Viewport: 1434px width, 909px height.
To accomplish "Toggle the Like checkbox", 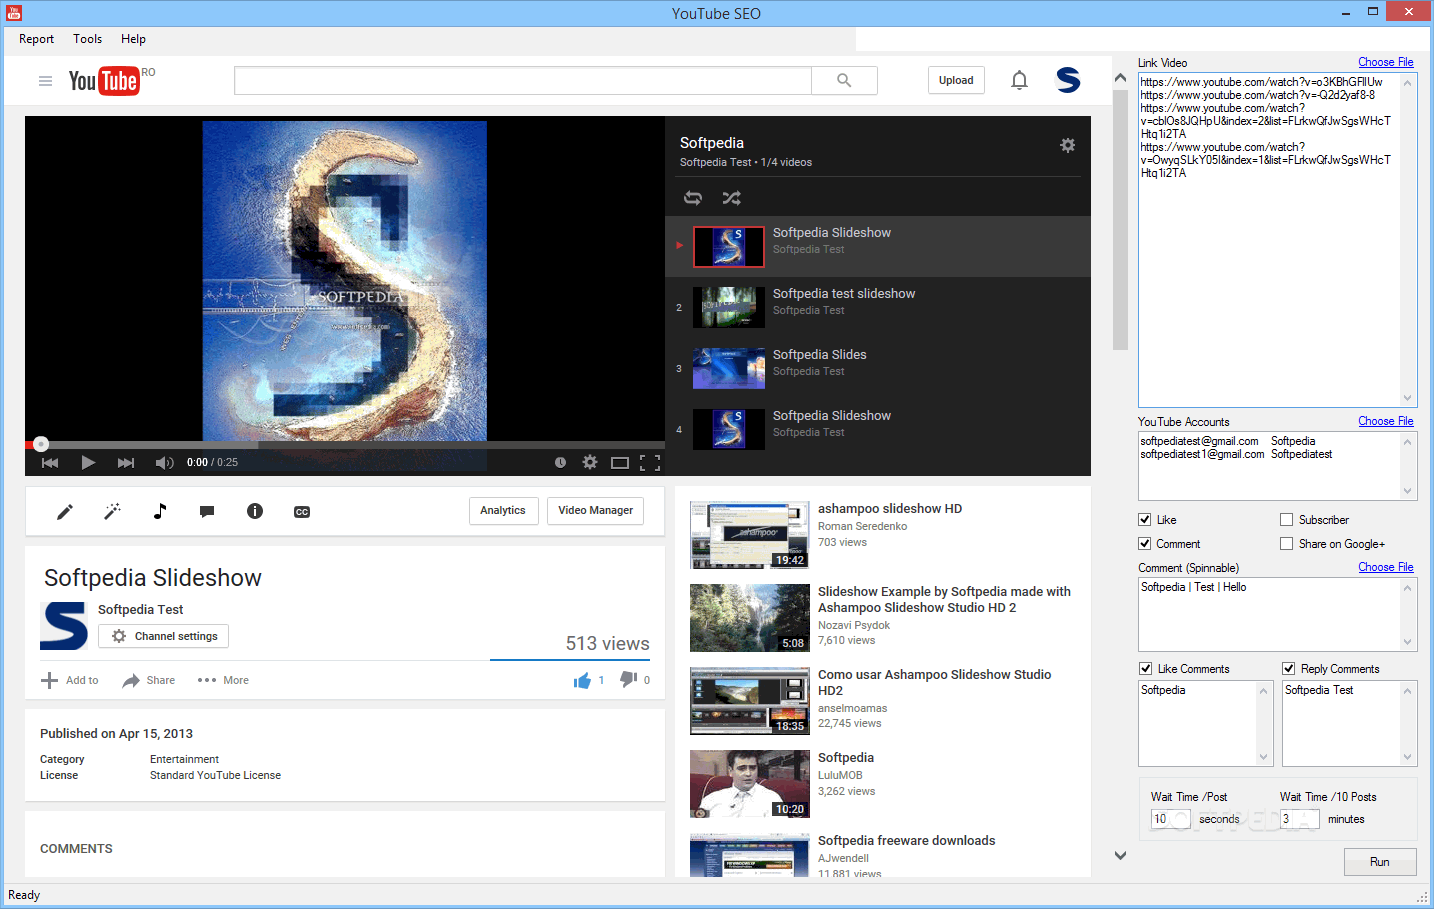I will (1145, 520).
